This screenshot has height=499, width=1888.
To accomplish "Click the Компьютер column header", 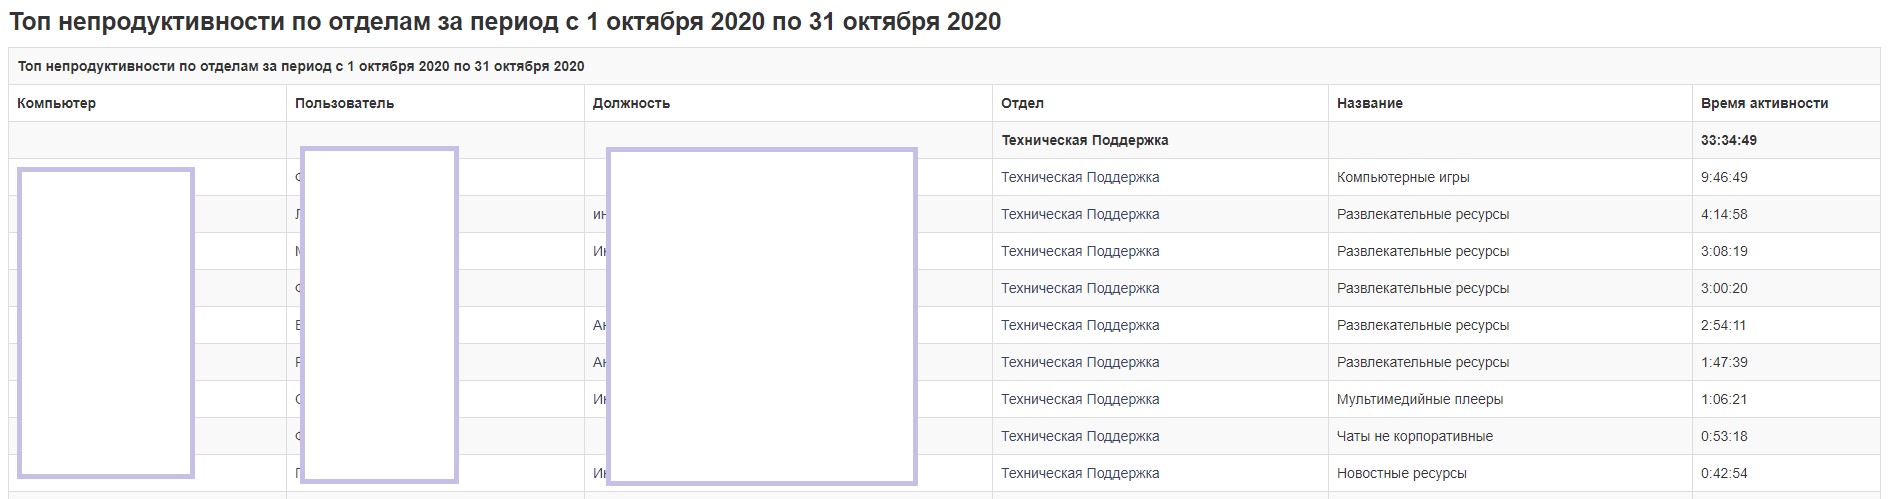I will (57, 103).
